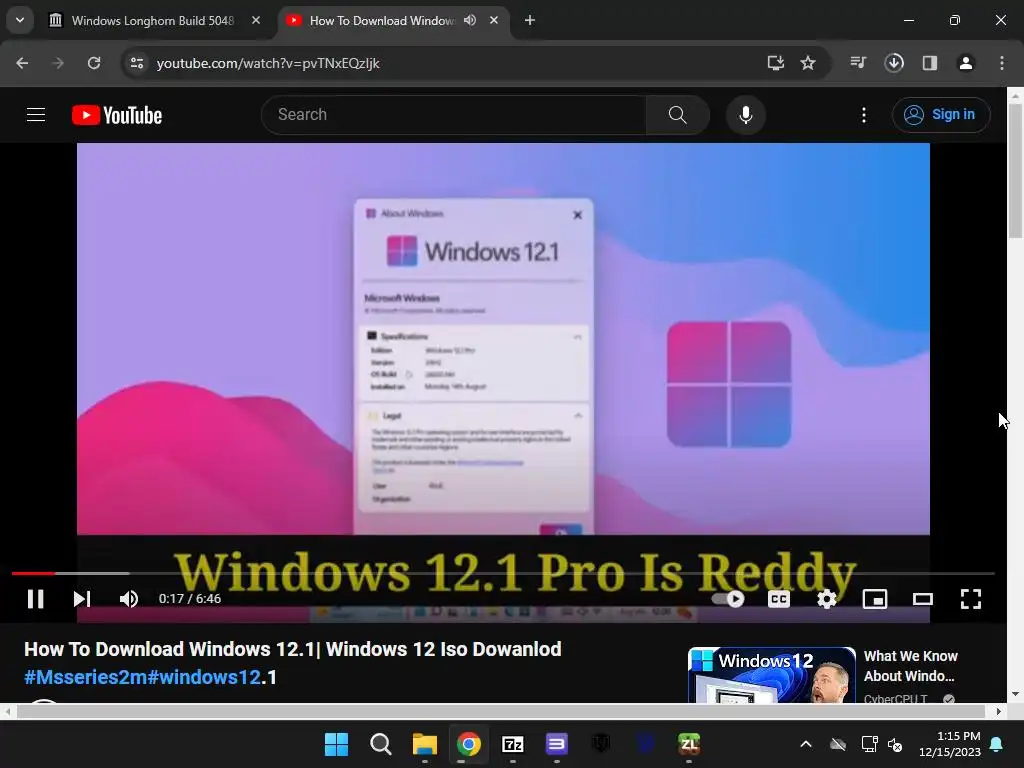Open the Chrome profile icon

point(966,63)
